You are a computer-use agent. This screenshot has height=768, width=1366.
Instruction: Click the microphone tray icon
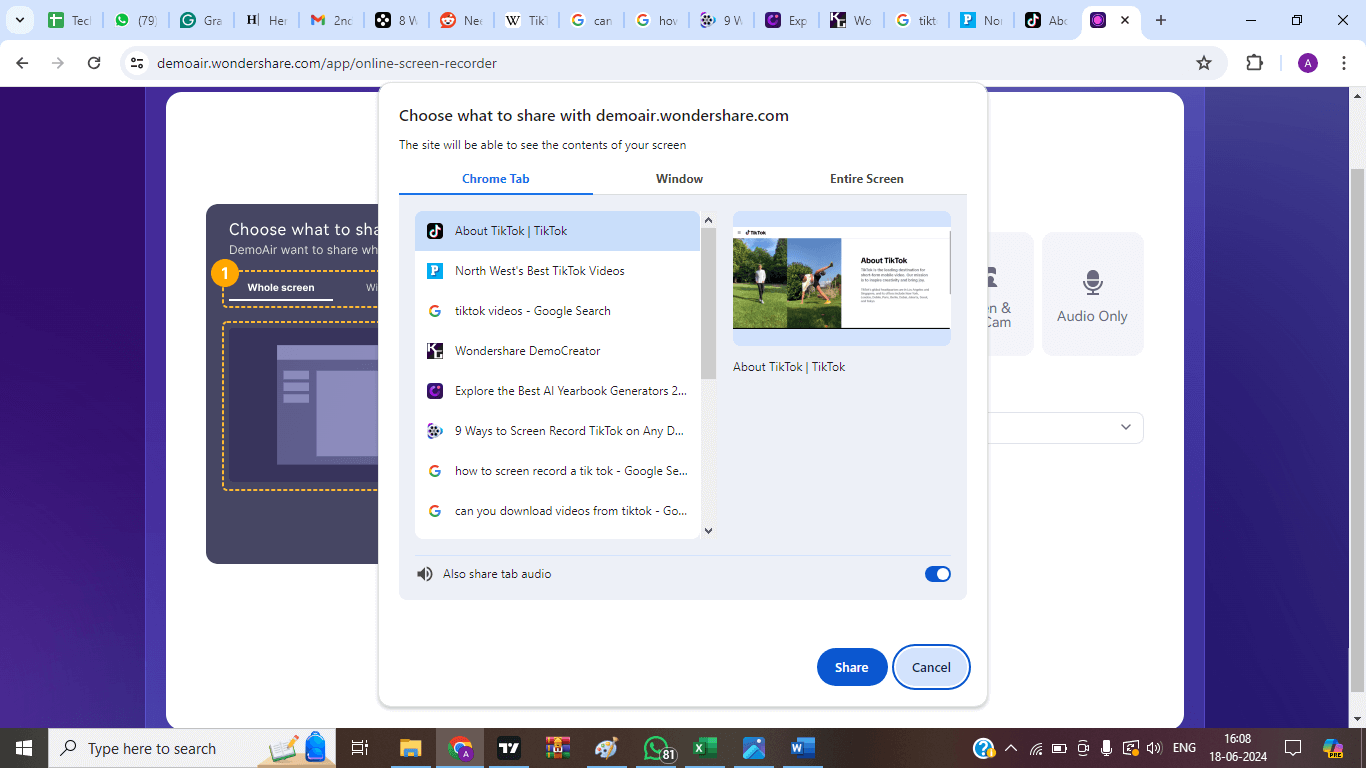[x=1107, y=748]
